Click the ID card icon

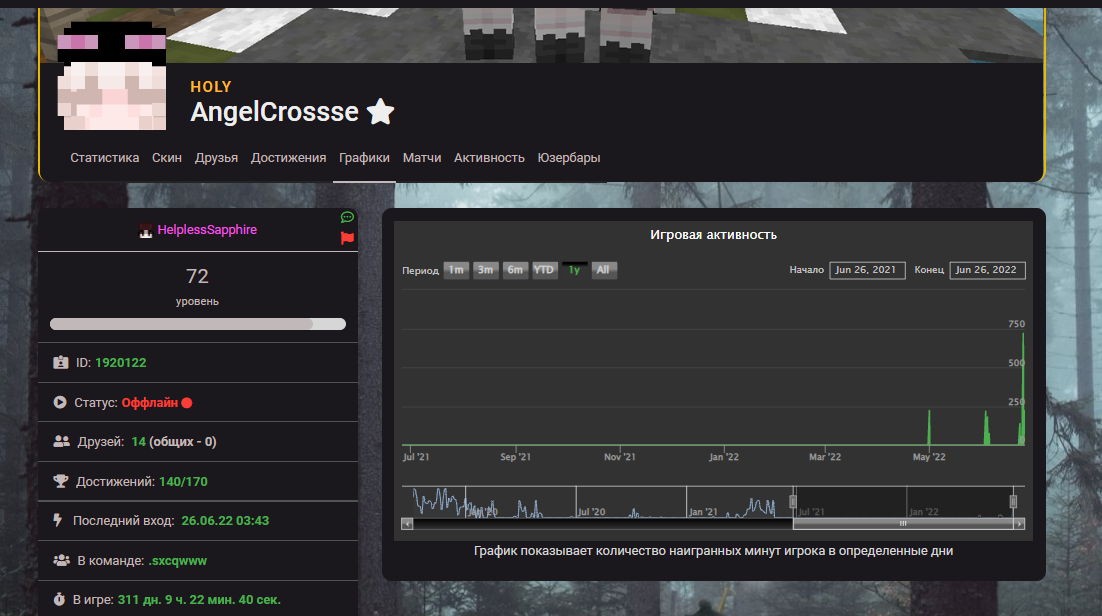point(60,362)
